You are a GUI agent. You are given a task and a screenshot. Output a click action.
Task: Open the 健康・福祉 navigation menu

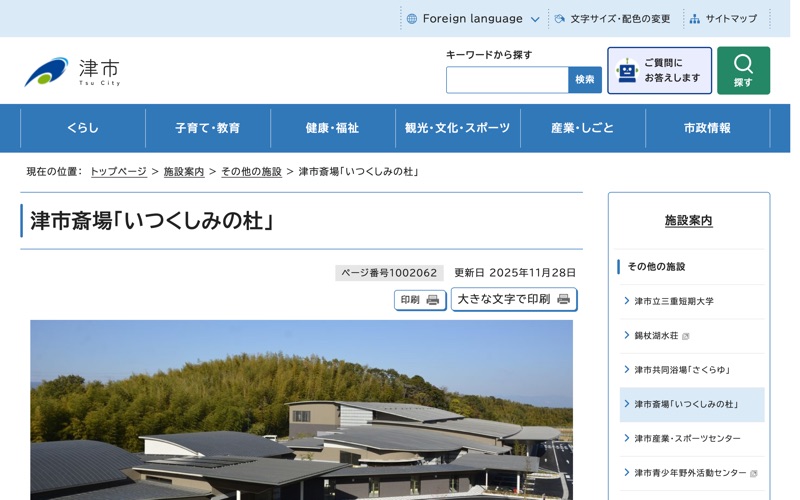coord(333,128)
